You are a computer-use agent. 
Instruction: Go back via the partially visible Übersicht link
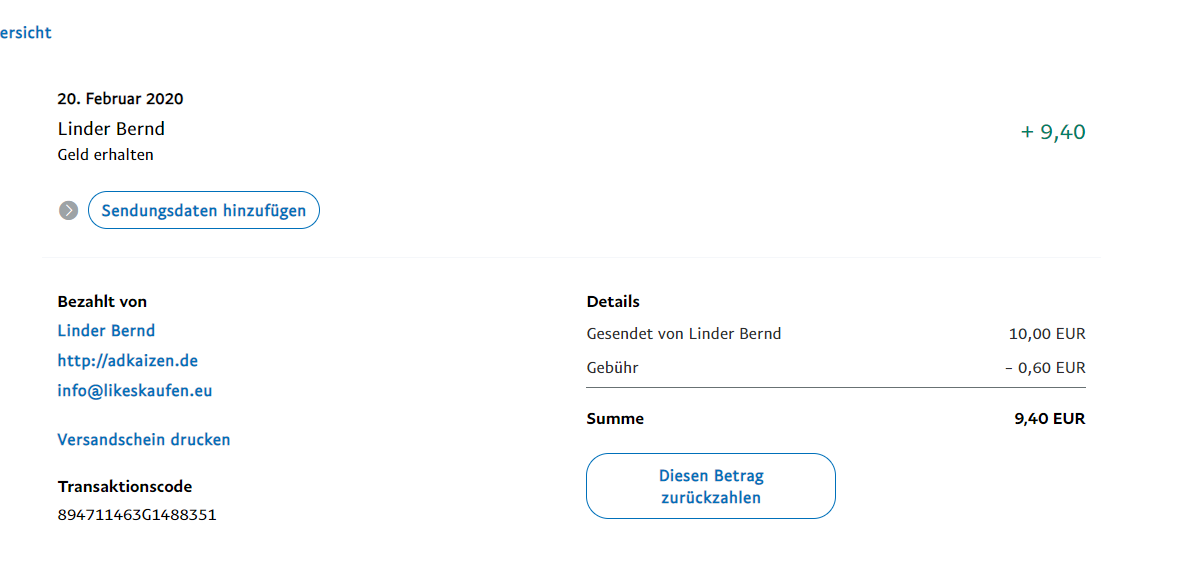point(25,33)
